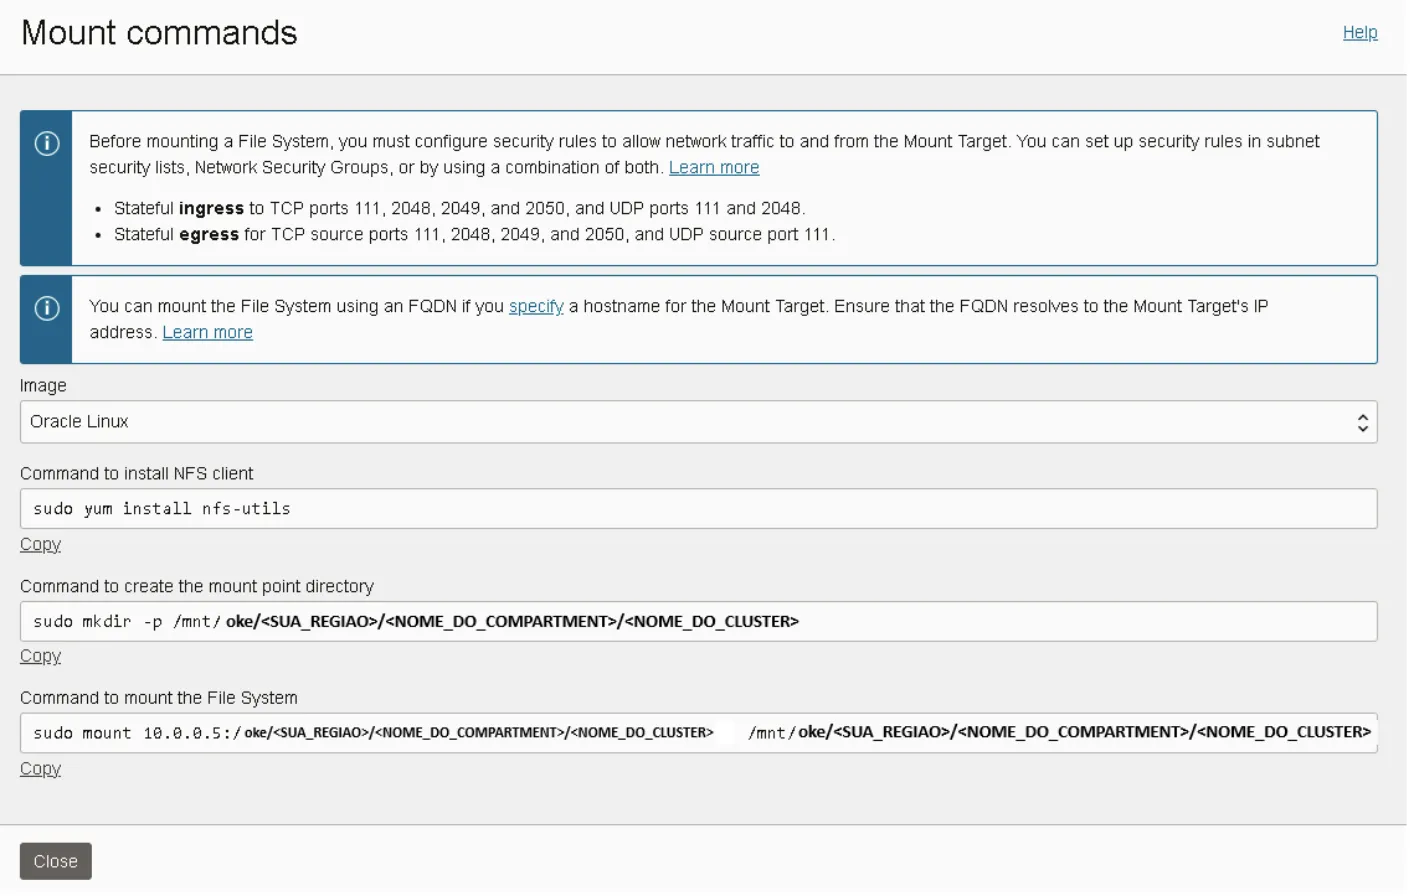Click the mkdir mount point command field
The image size is (1410, 896).
click(698, 621)
